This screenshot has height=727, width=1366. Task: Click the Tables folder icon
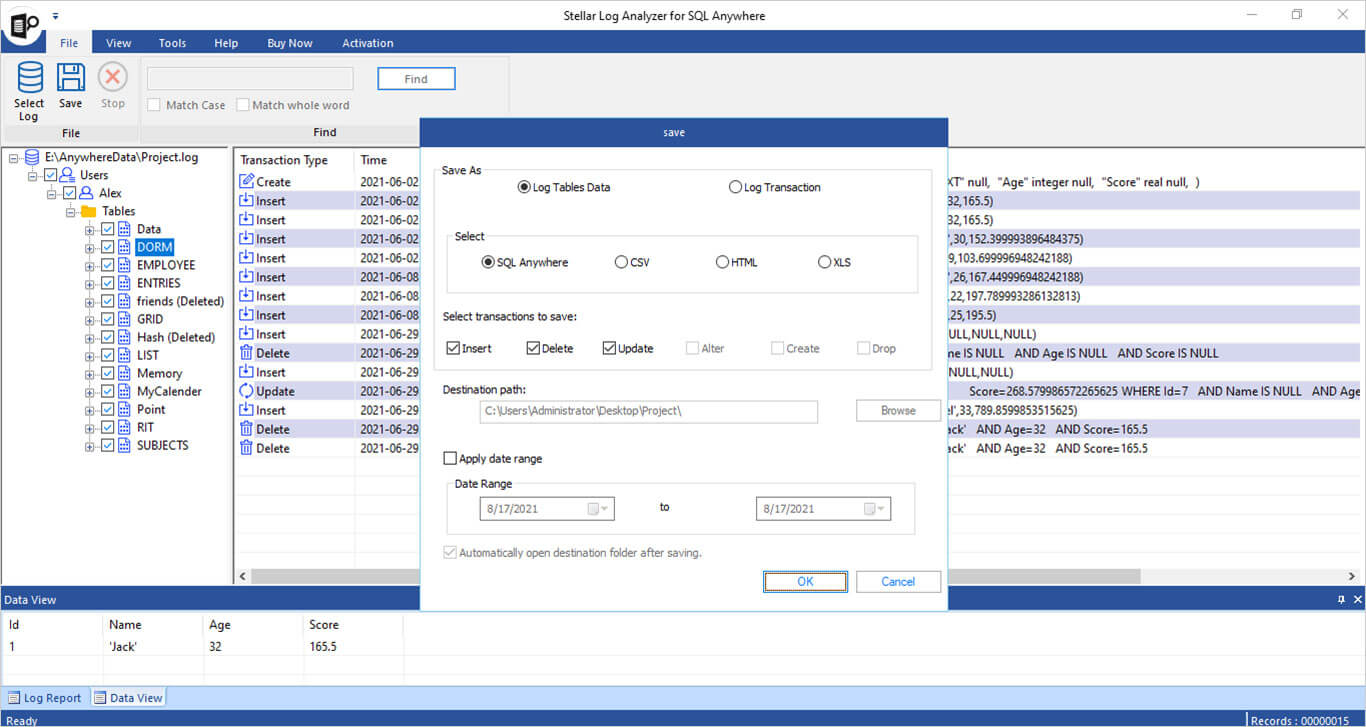point(88,211)
